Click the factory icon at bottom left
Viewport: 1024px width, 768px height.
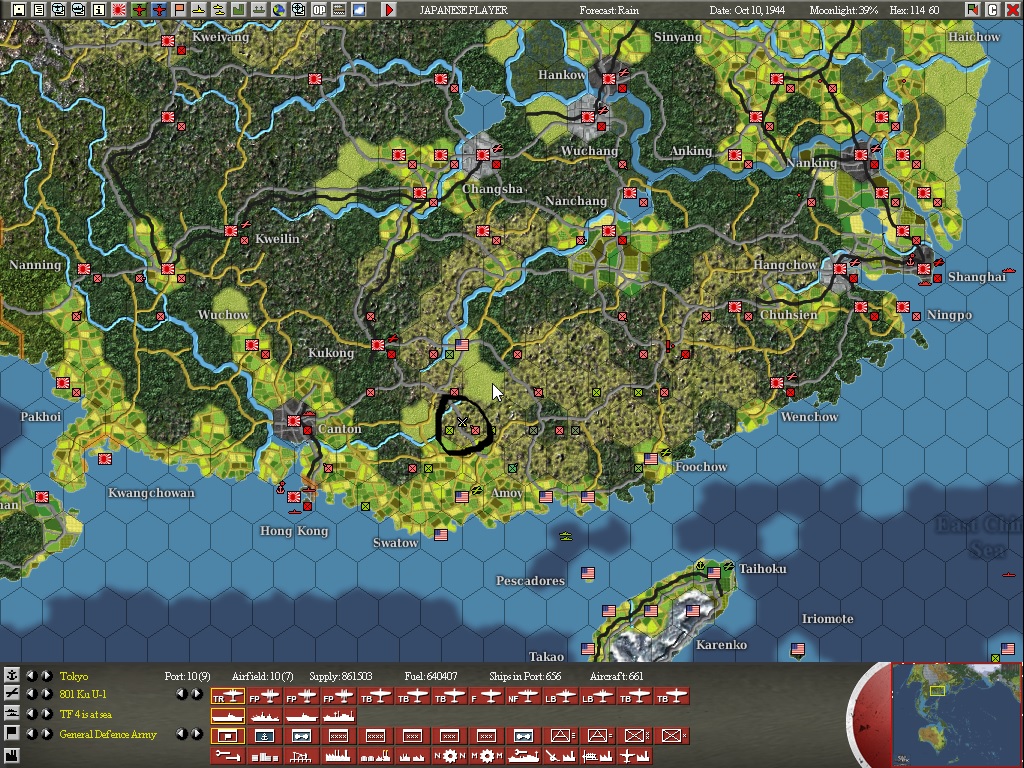(x=11, y=756)
